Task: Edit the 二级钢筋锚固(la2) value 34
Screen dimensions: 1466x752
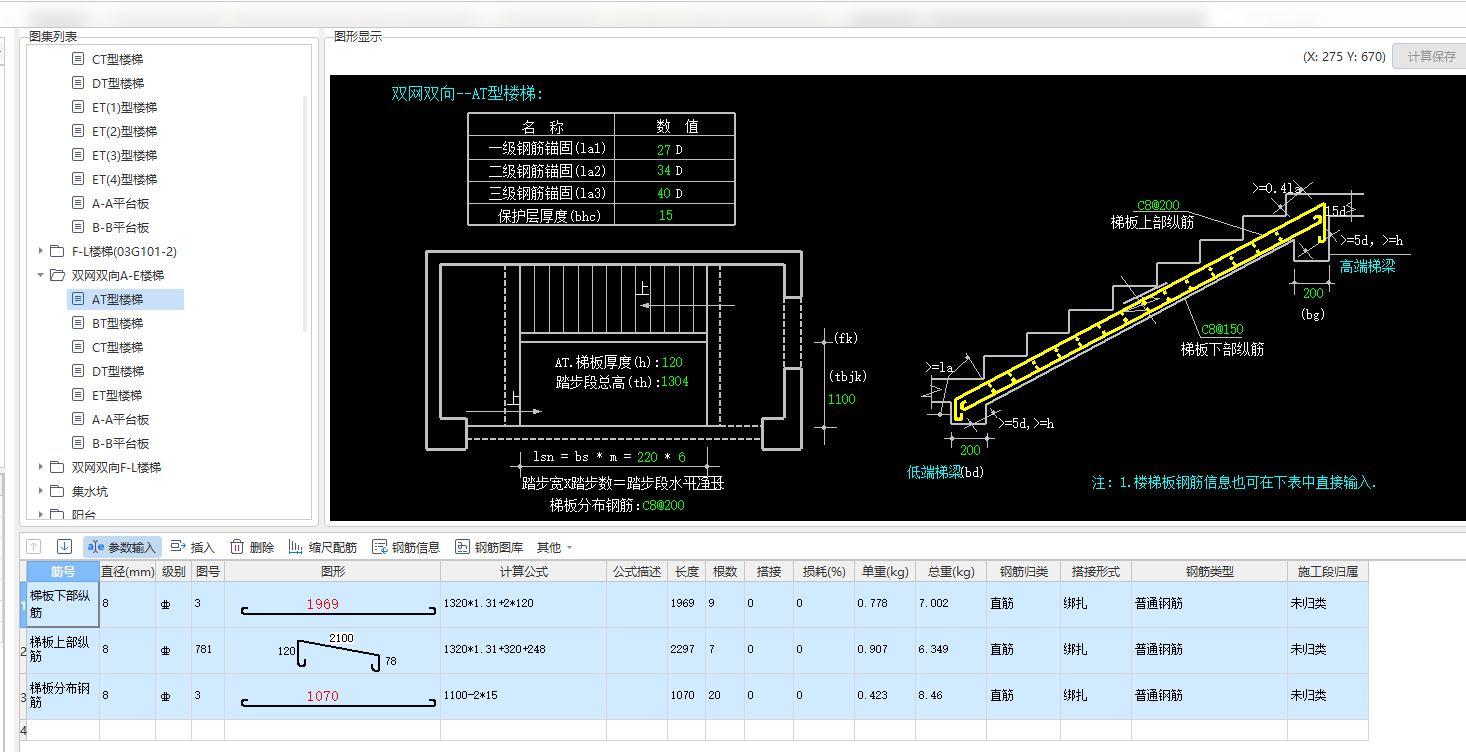Action: (x=664, y=171)
